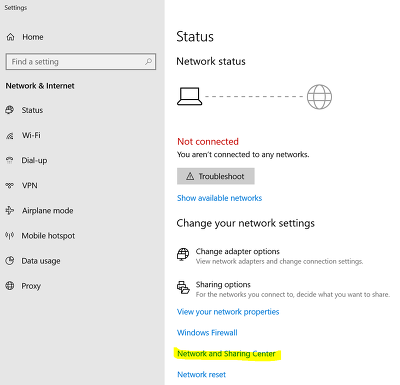Click the search magnifier icon
This screenshot has height=385, width=400.
pos(148,61)
